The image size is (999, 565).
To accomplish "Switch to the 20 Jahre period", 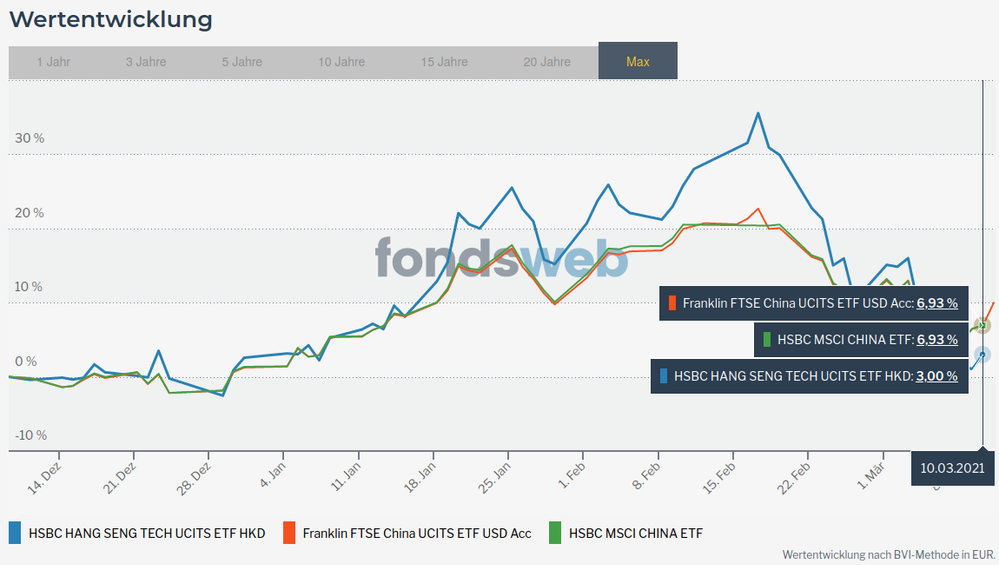I will 547,61.
